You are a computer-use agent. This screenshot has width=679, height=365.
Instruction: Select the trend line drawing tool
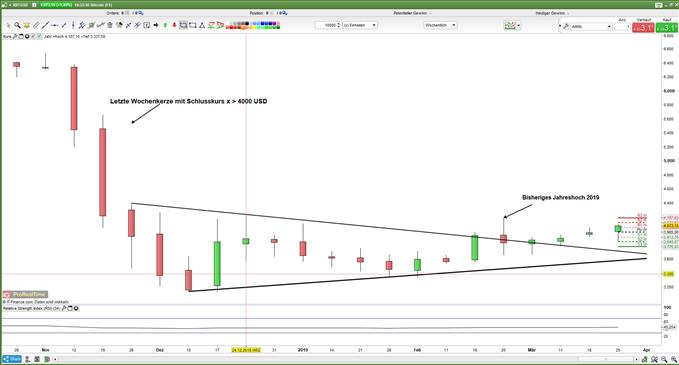[x=45, y=25]
